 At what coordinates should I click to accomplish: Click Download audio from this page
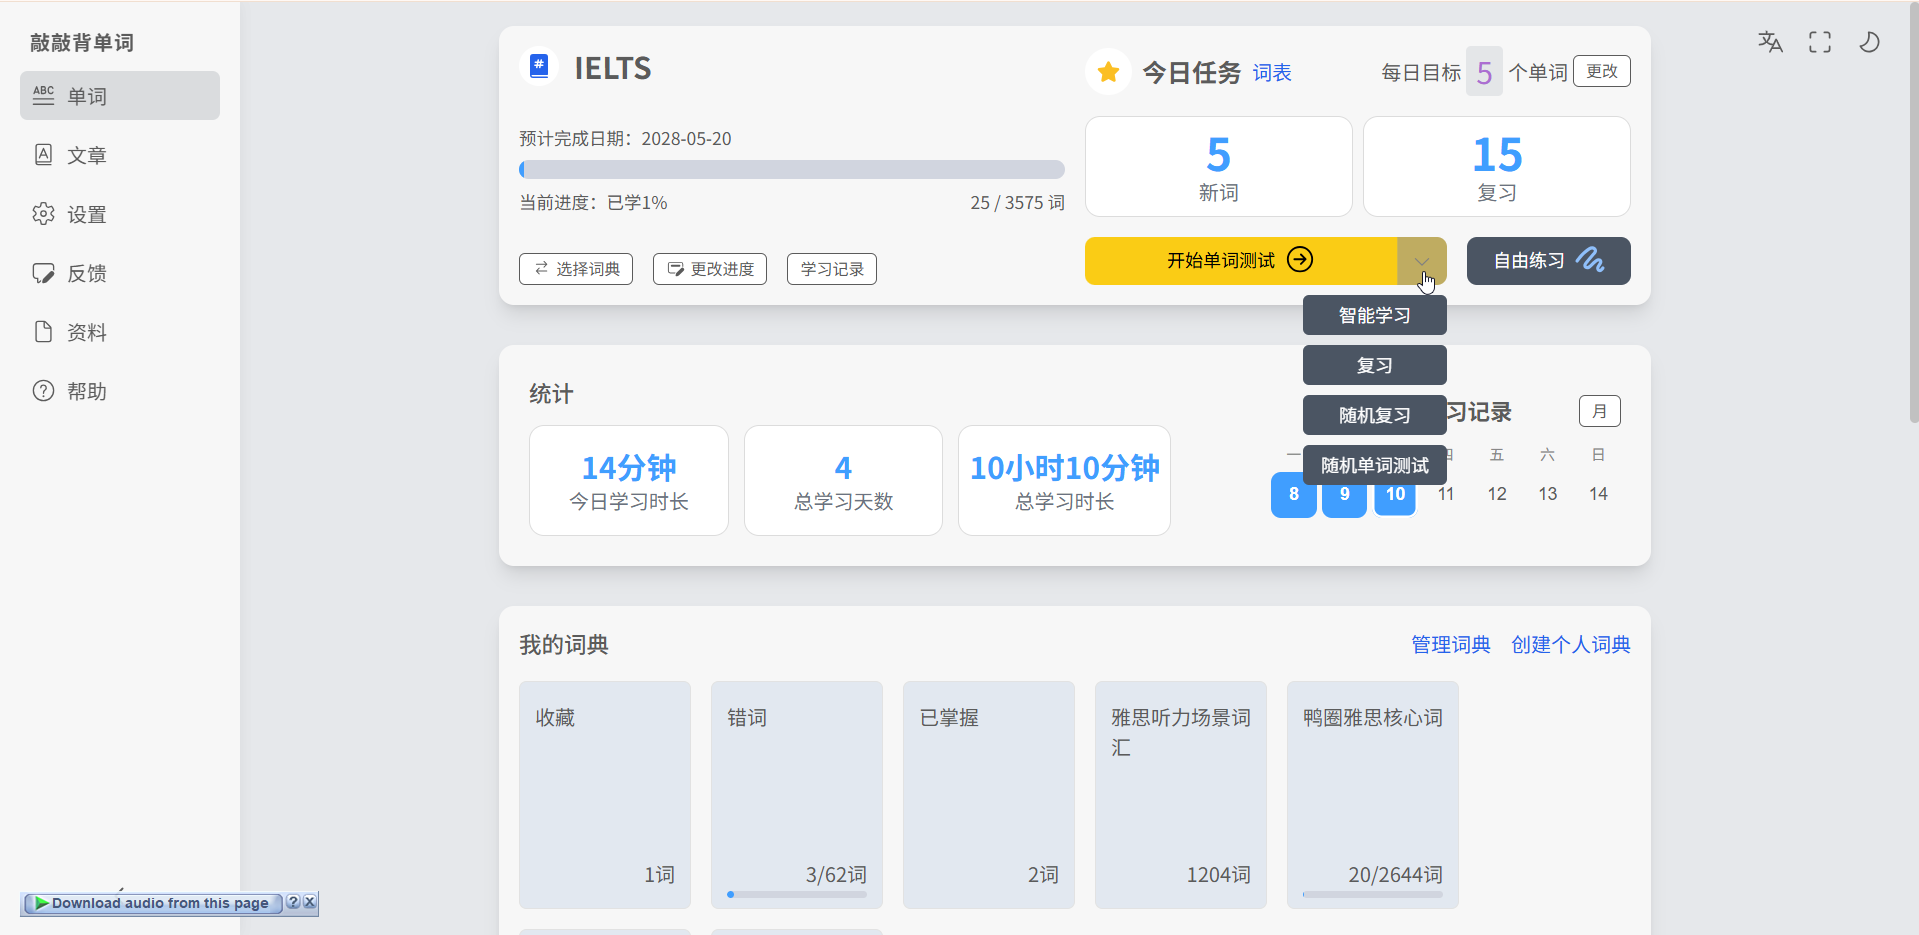pyautogui.click(x=152, y=903)
